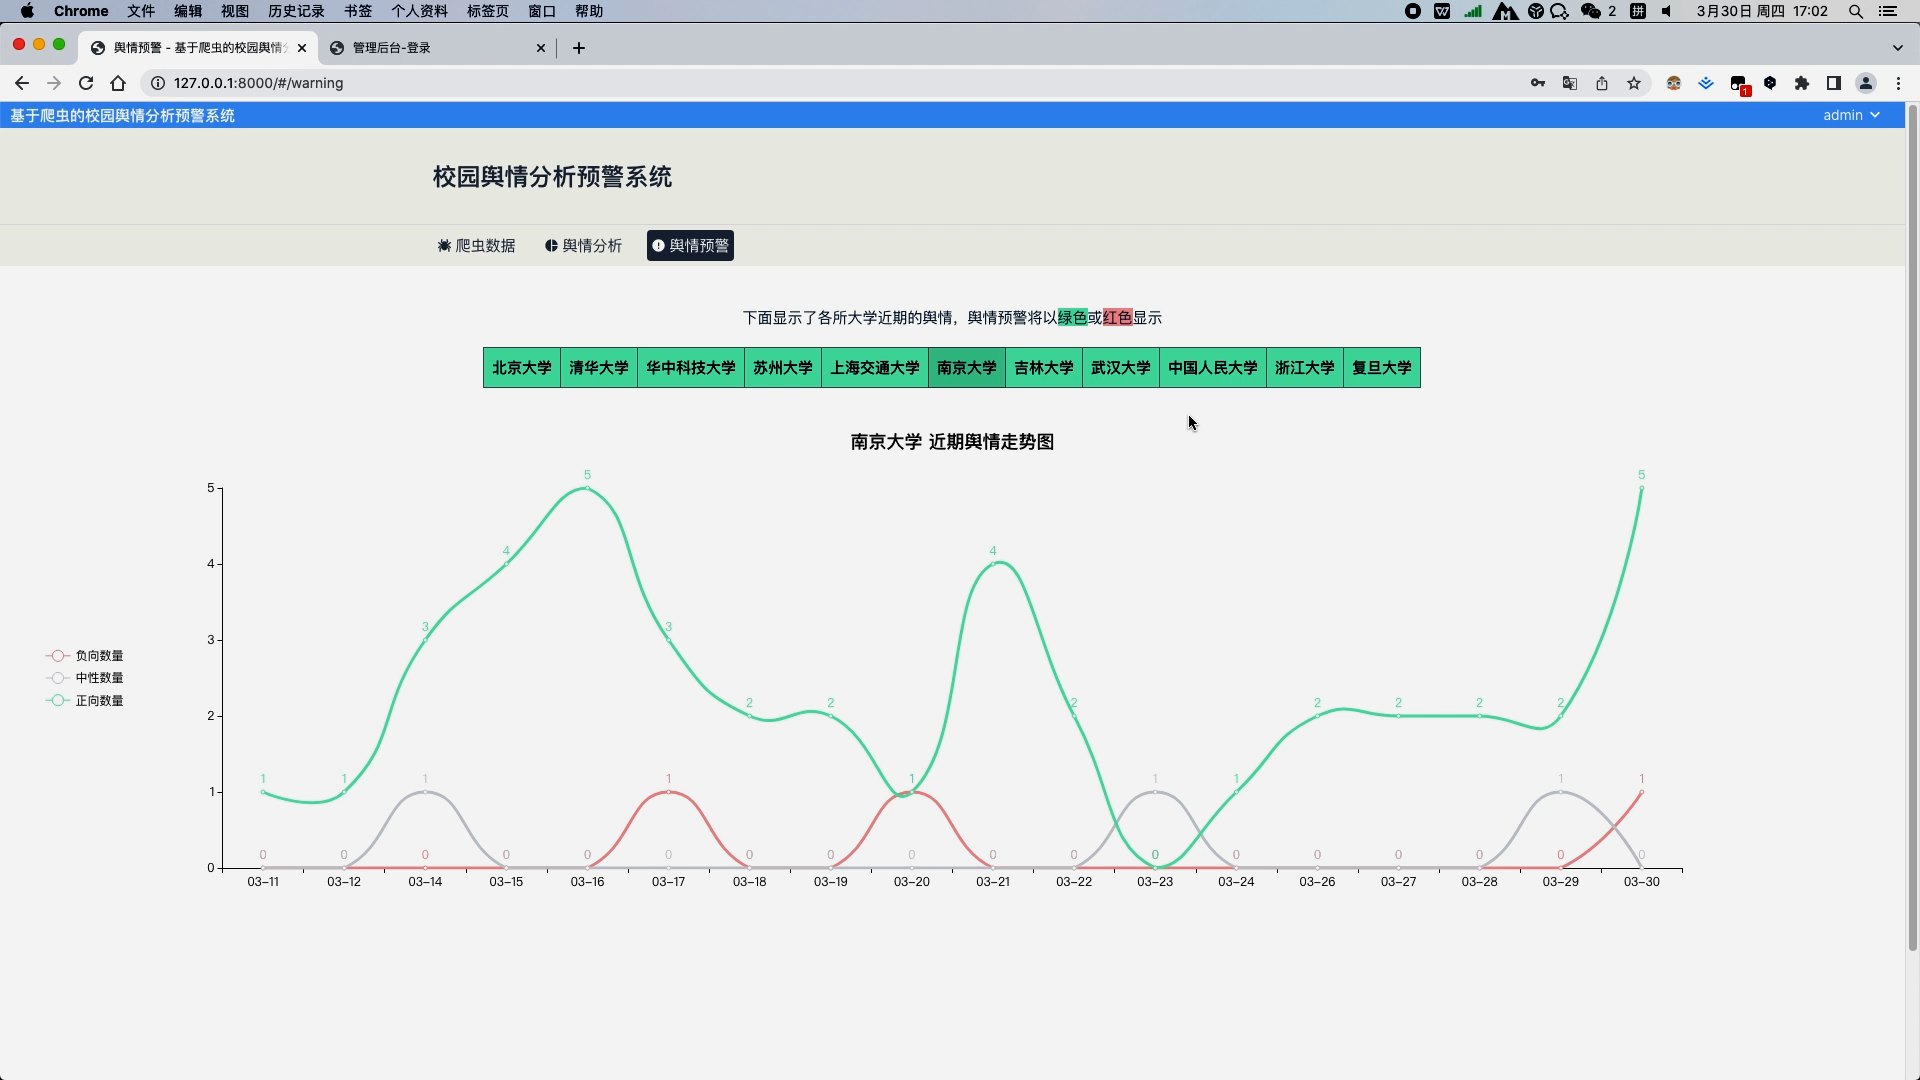Select the 北京大学 button
Viewport: 1920px width, 1080px height.
tap(522, 368)
